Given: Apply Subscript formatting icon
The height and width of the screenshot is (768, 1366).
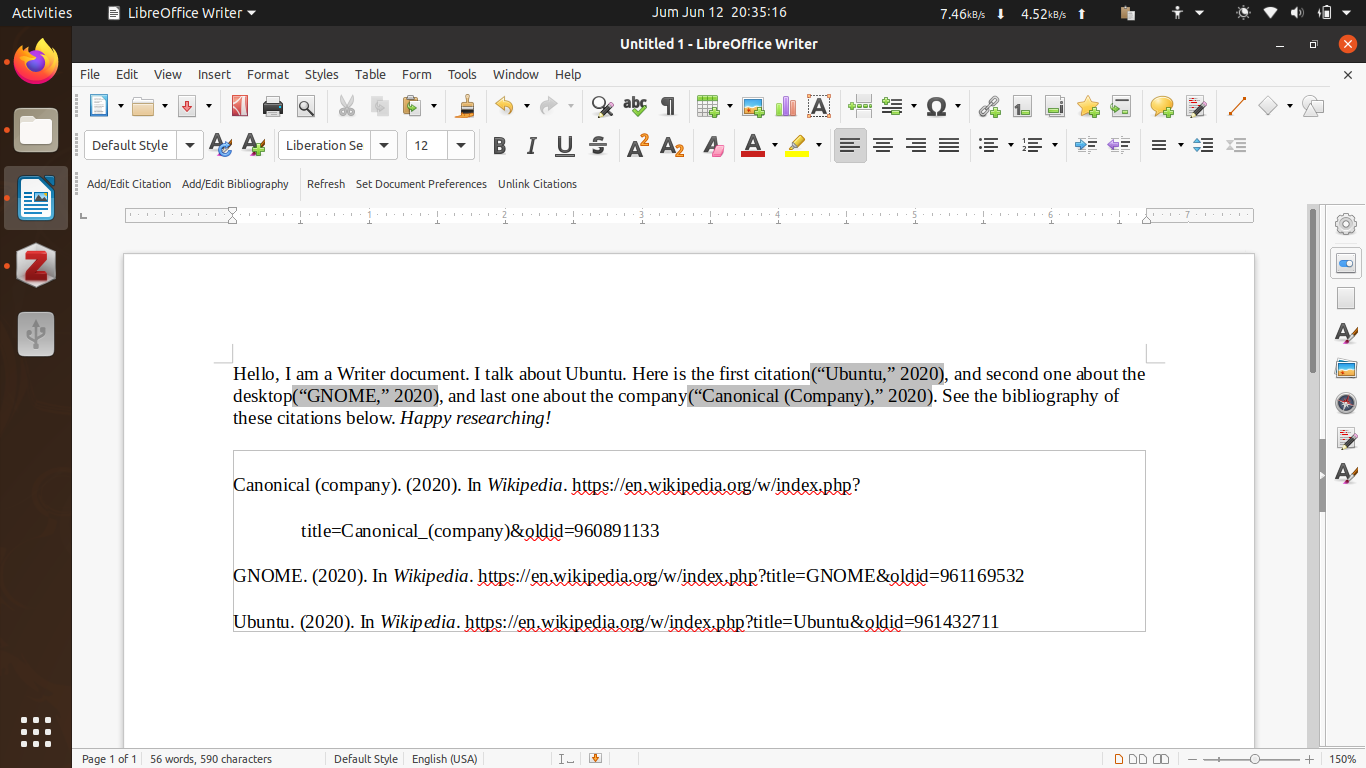Looking at the screenshot, I should coord(672,146).
